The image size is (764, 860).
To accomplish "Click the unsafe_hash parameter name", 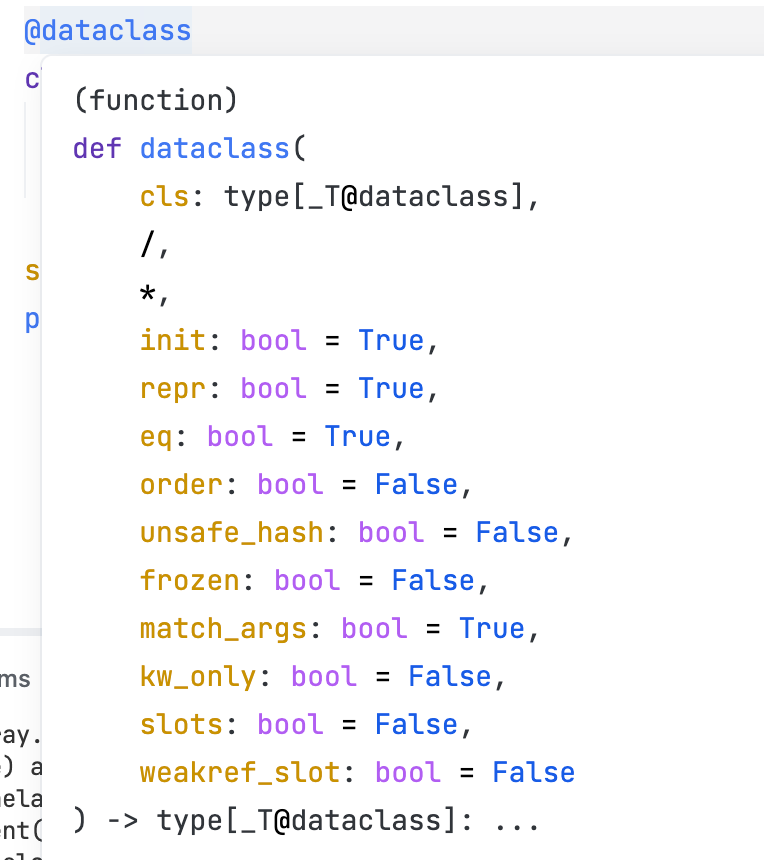I will (232, 533).
